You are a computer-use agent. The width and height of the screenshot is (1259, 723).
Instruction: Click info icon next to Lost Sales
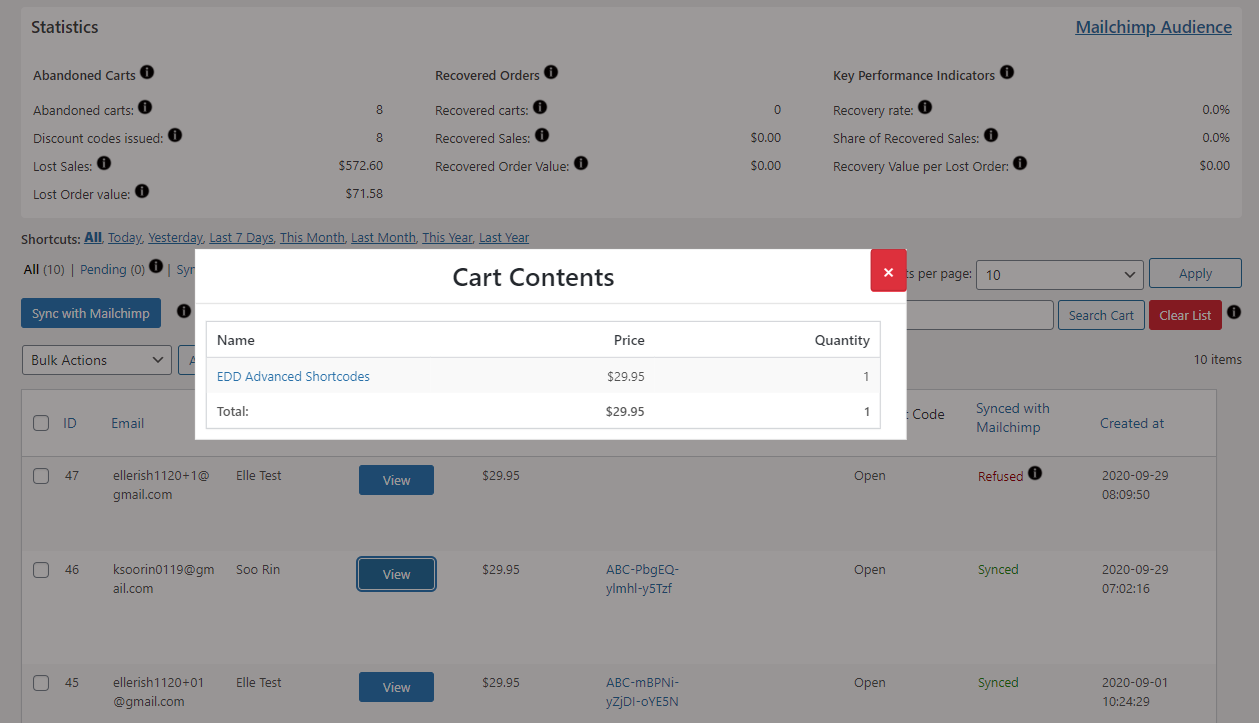pos(104,163)
